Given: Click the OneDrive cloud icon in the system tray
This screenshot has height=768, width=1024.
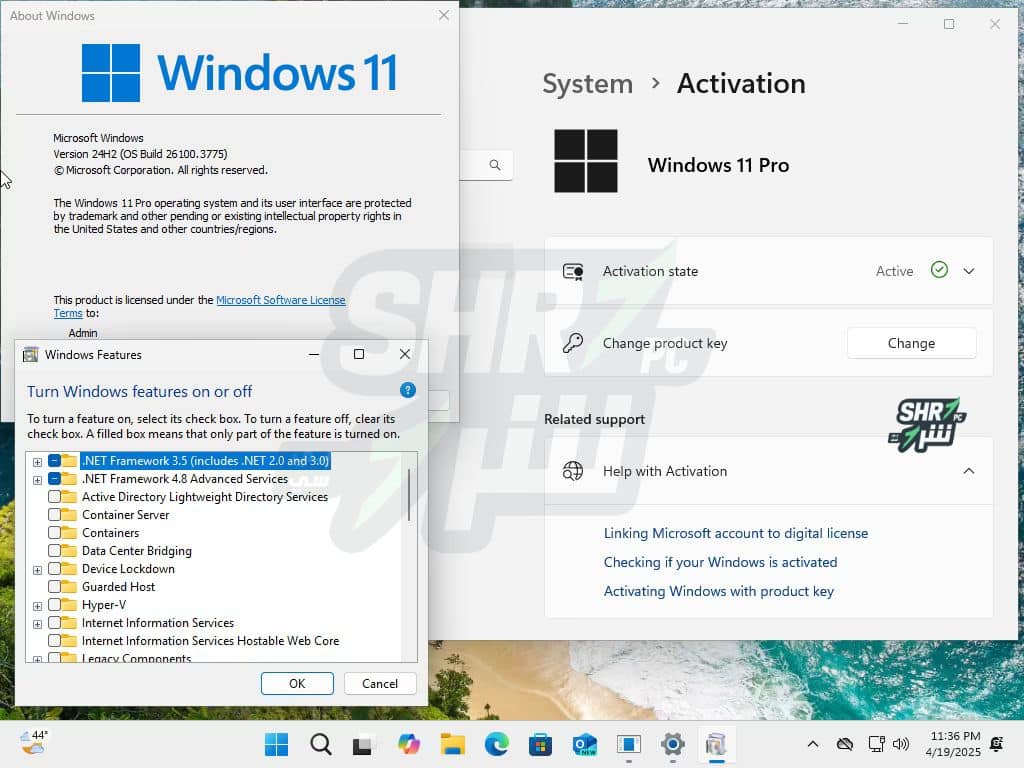Looking at the screenshot, I should pos(845,744).
